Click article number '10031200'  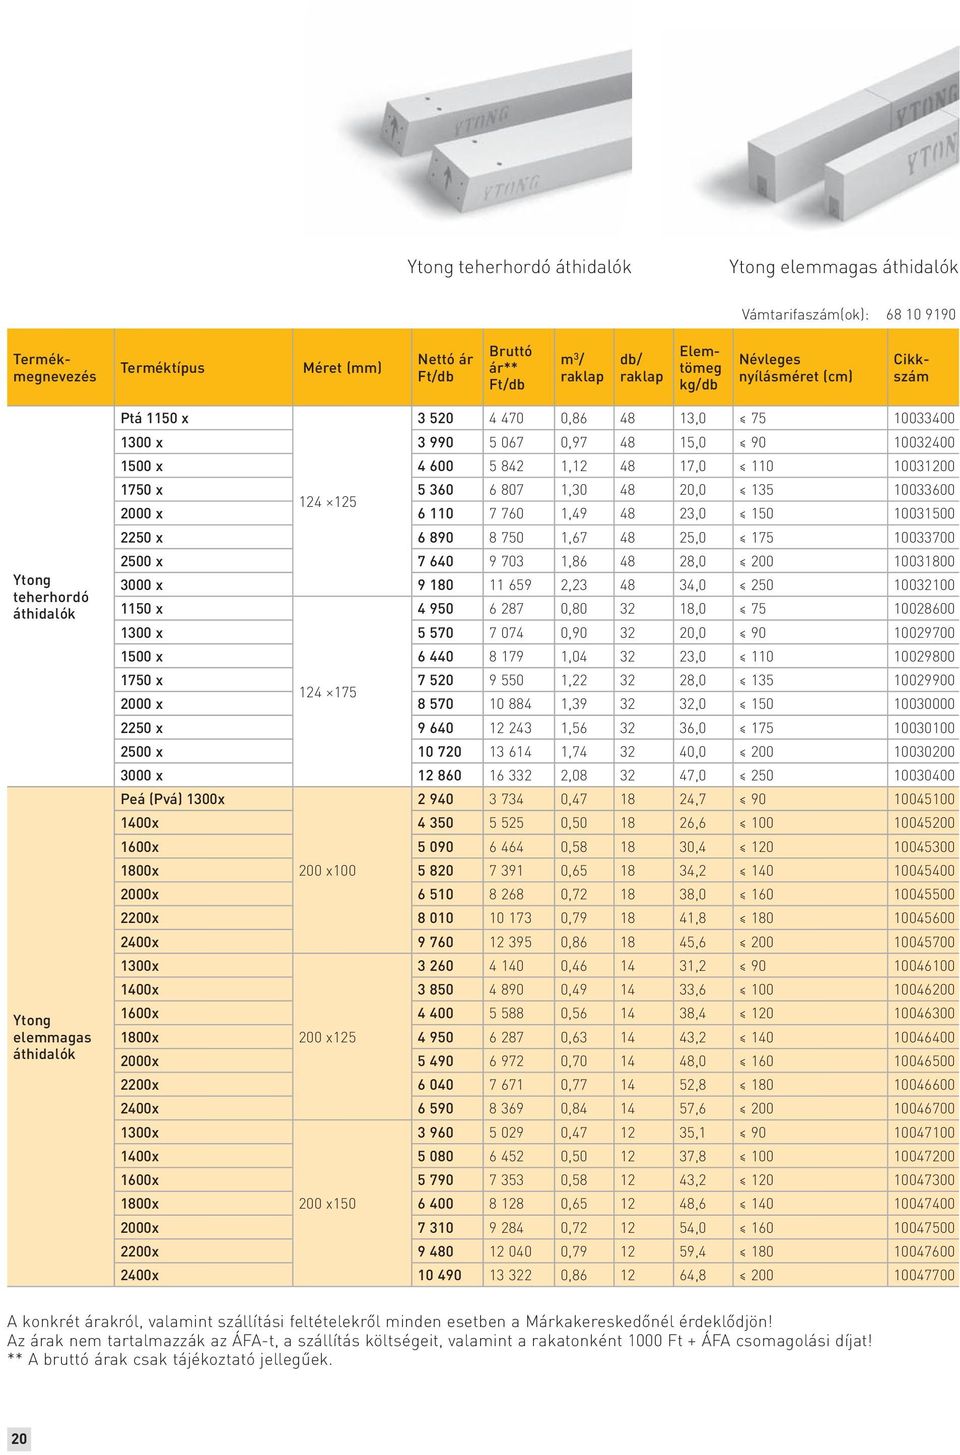[x=924, y=466]
